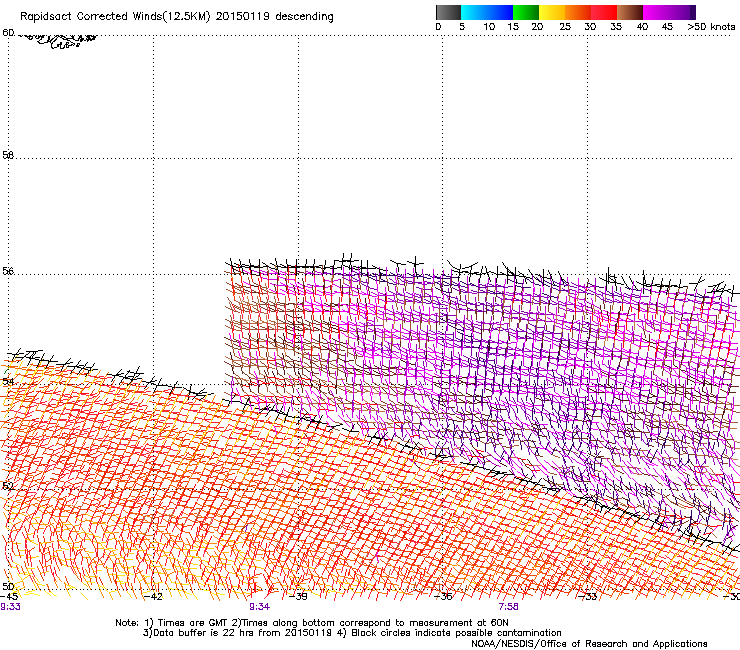Click the -33 longitude axis label

(588, 596)
